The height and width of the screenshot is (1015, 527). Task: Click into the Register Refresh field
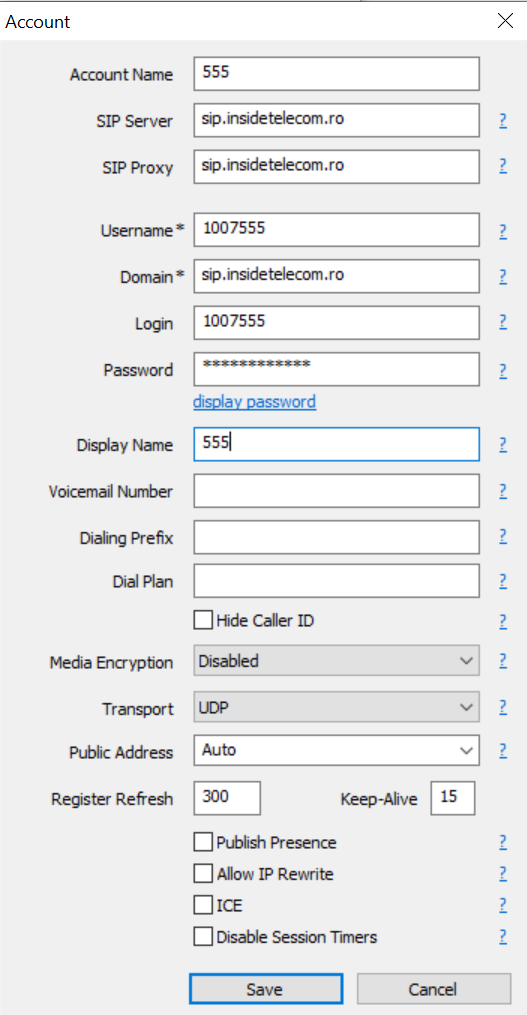tap(227, 798)
